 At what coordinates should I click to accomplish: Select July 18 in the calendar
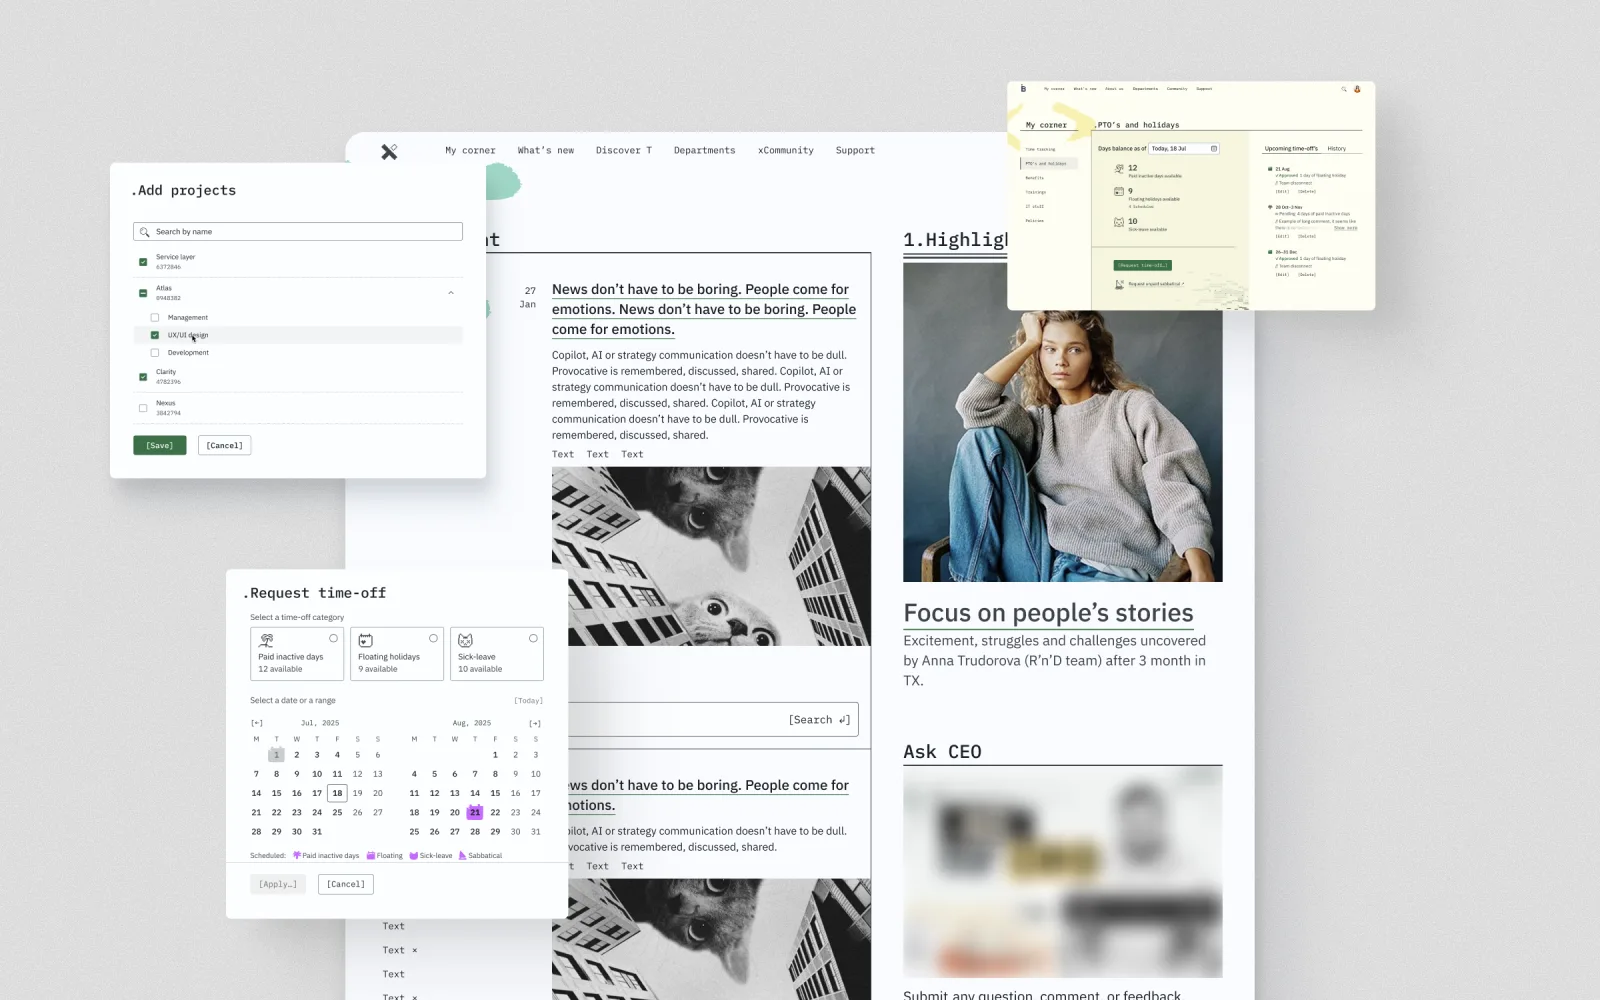(x=337, y=793)
